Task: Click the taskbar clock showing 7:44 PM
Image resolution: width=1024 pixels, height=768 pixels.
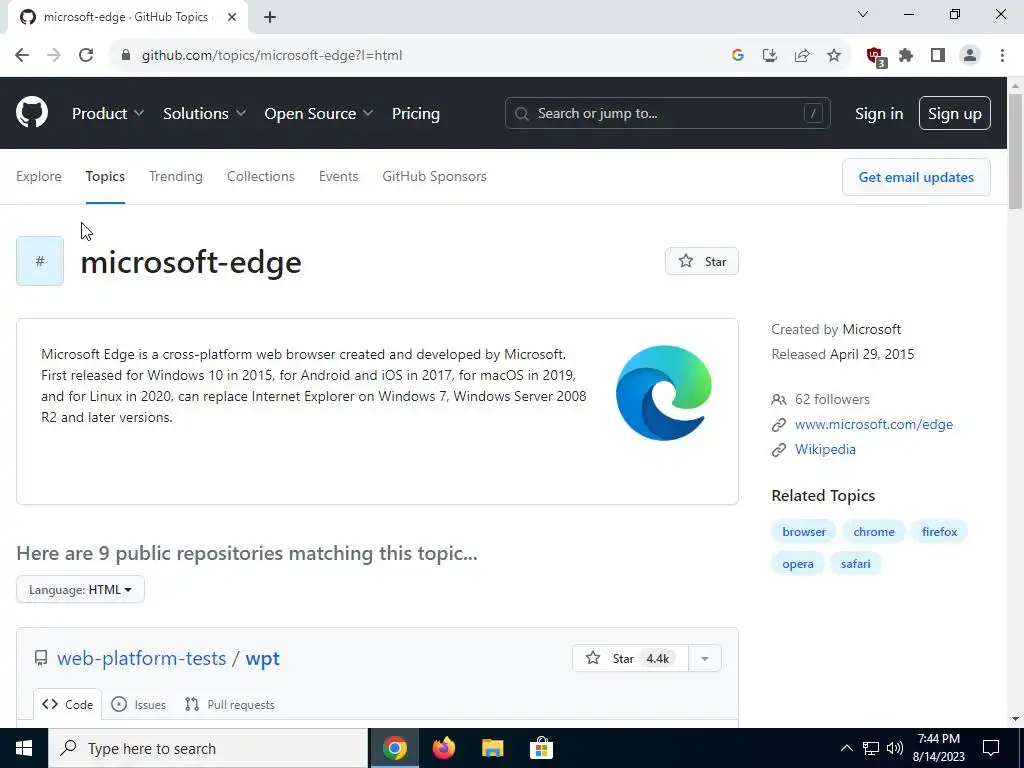Action: click(939, 748)
